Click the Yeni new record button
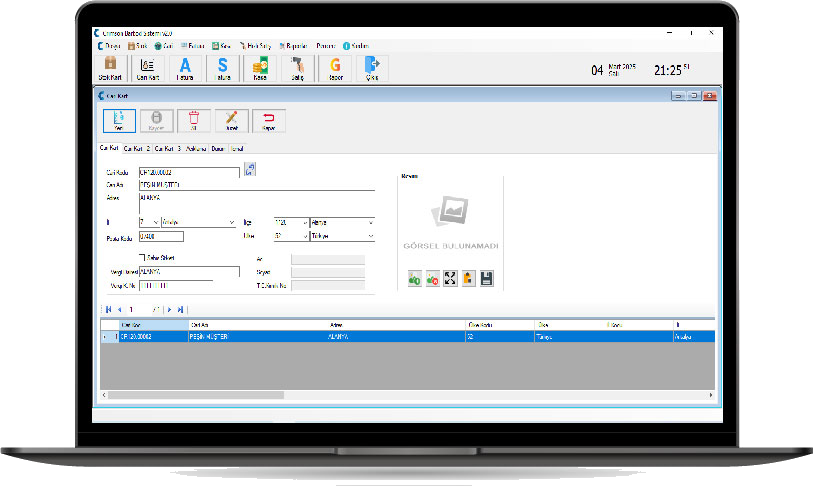This screenshot has width=814, height=486. (118, 121)
